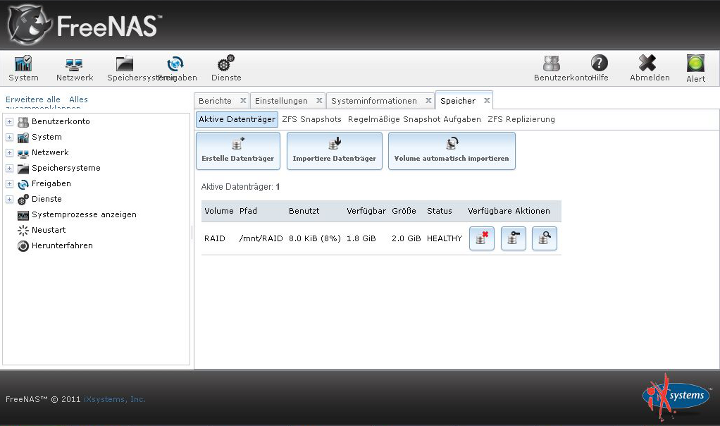
Task: Click the Größe column header
Action: 404,211
